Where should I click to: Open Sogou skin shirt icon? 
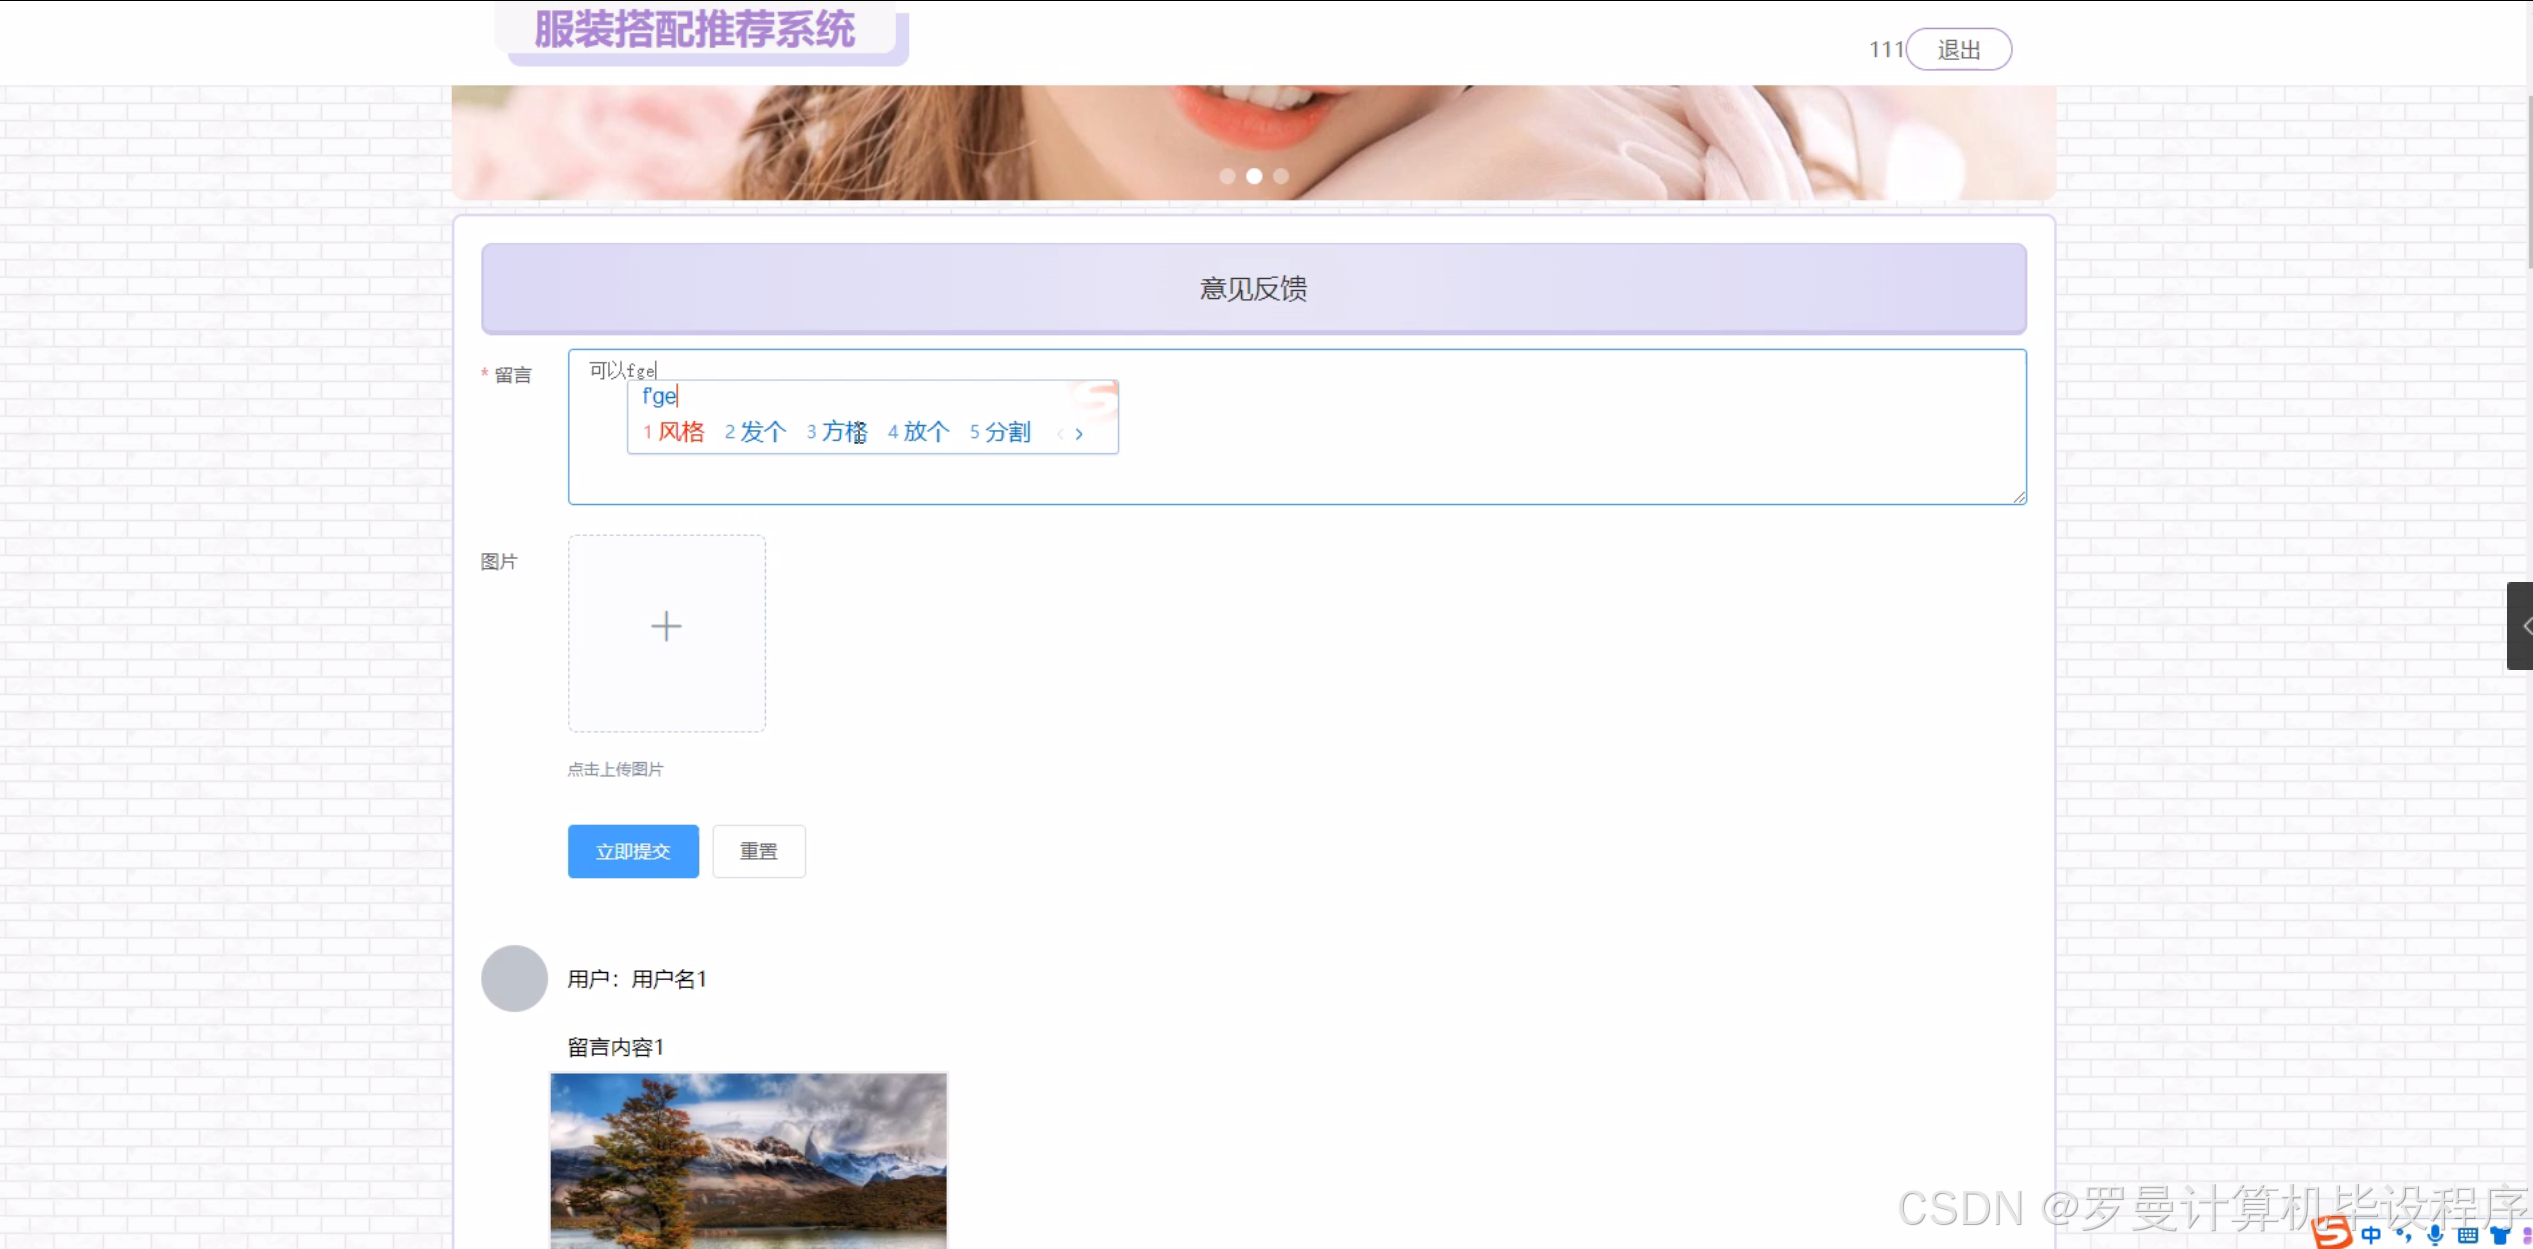pos(2500,1235)
